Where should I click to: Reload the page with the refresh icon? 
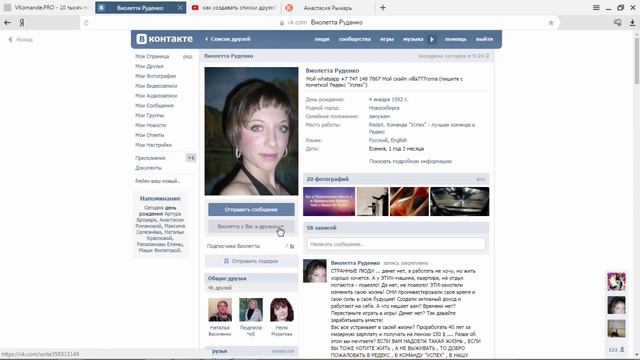(x=86, y=23)
